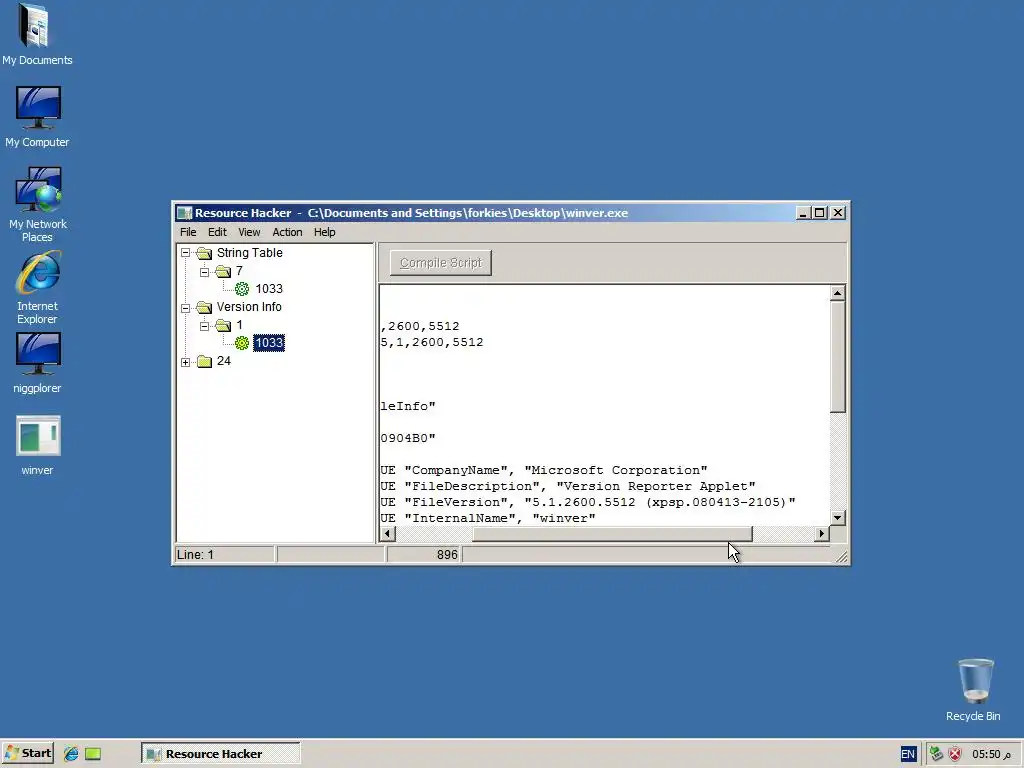The width and height of the screenshot is (1024, 768).
Task: Click the horizontal scrollbar right arrow
Action: click(822, 534)
